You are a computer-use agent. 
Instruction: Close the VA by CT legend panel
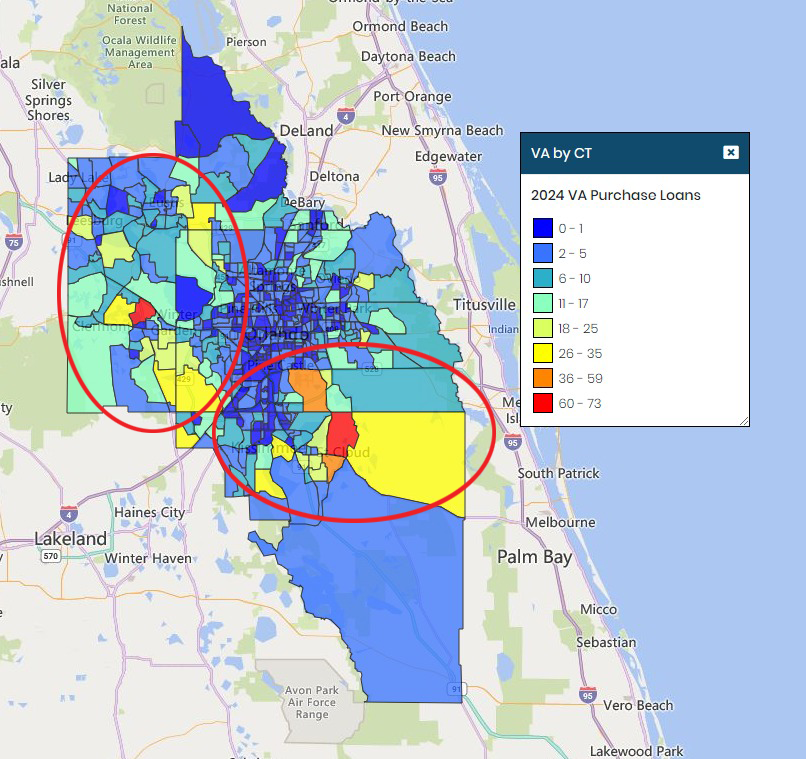click(x=730, y=153)
